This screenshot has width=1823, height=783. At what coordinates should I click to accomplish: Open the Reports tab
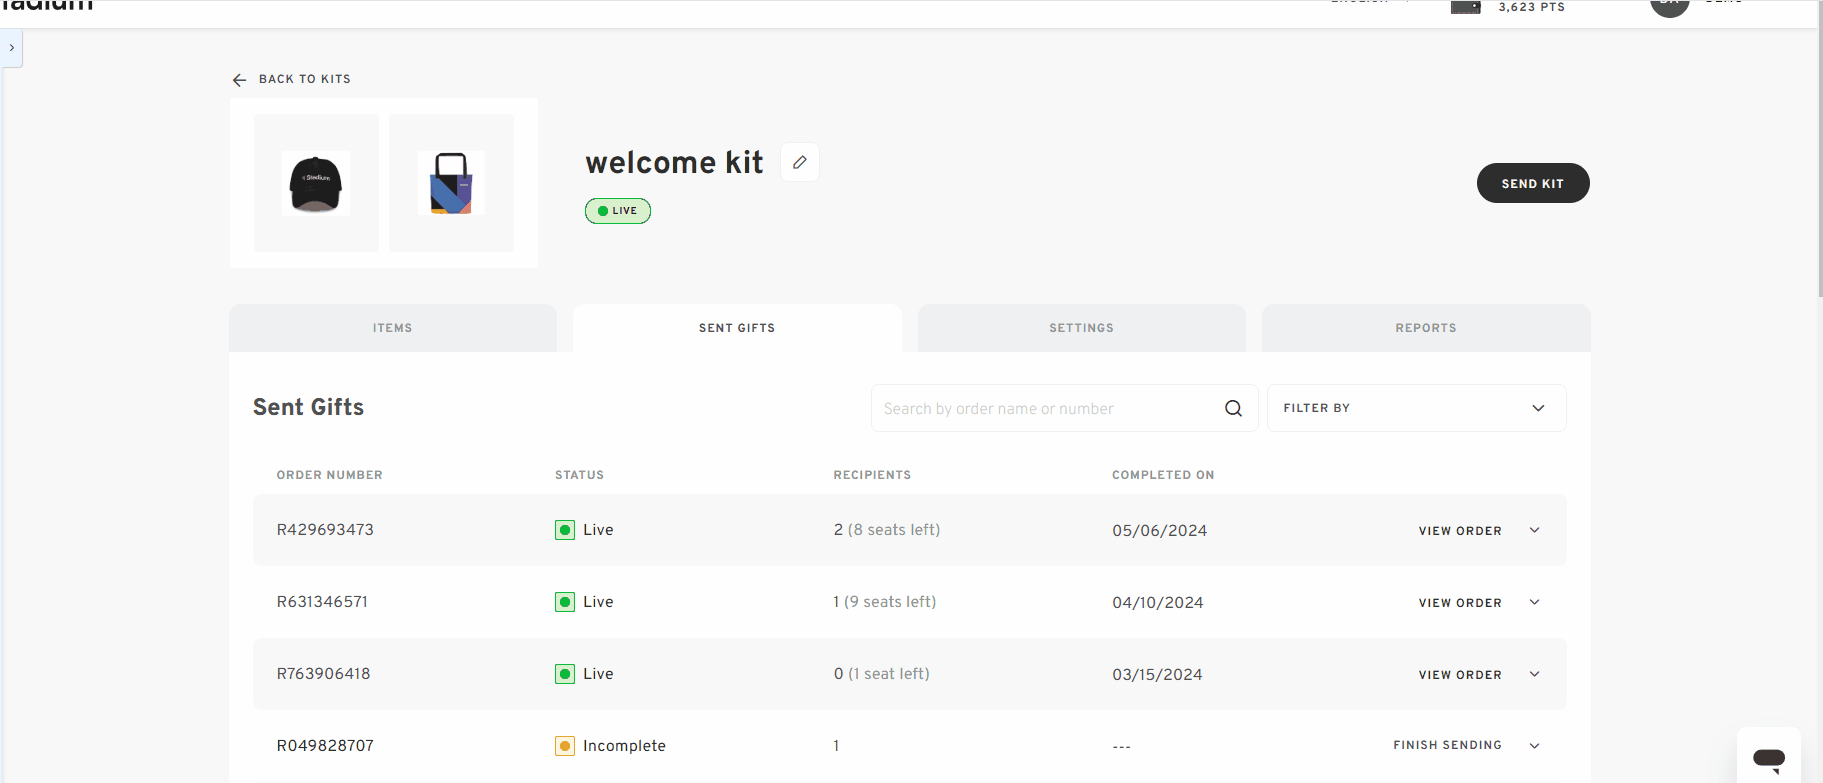pyautogui.click(x=1426, y=328)
